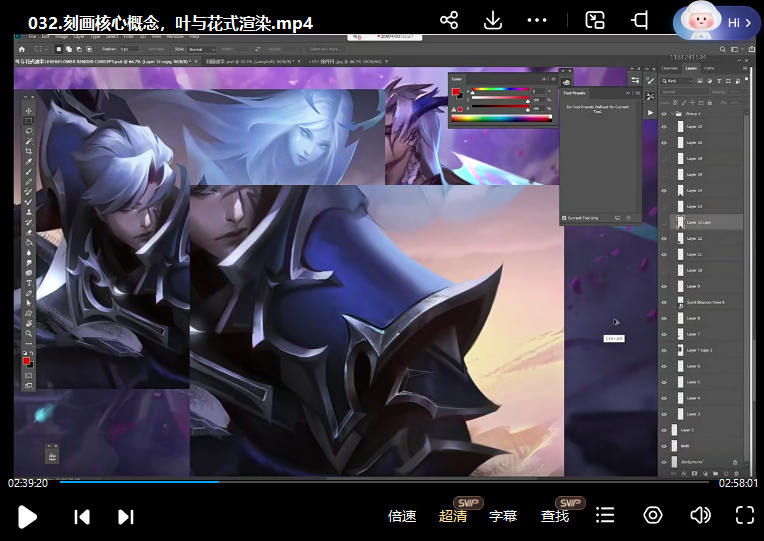764x541 pixels.
Task: Enter fullscreen mode
Action: tap(744, 515)
